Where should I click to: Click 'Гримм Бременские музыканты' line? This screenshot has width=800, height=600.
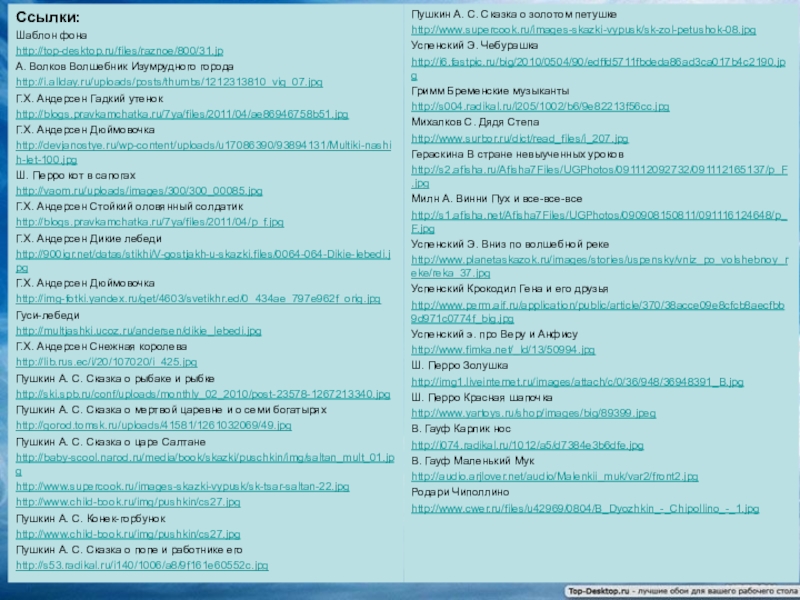(490, 91)
